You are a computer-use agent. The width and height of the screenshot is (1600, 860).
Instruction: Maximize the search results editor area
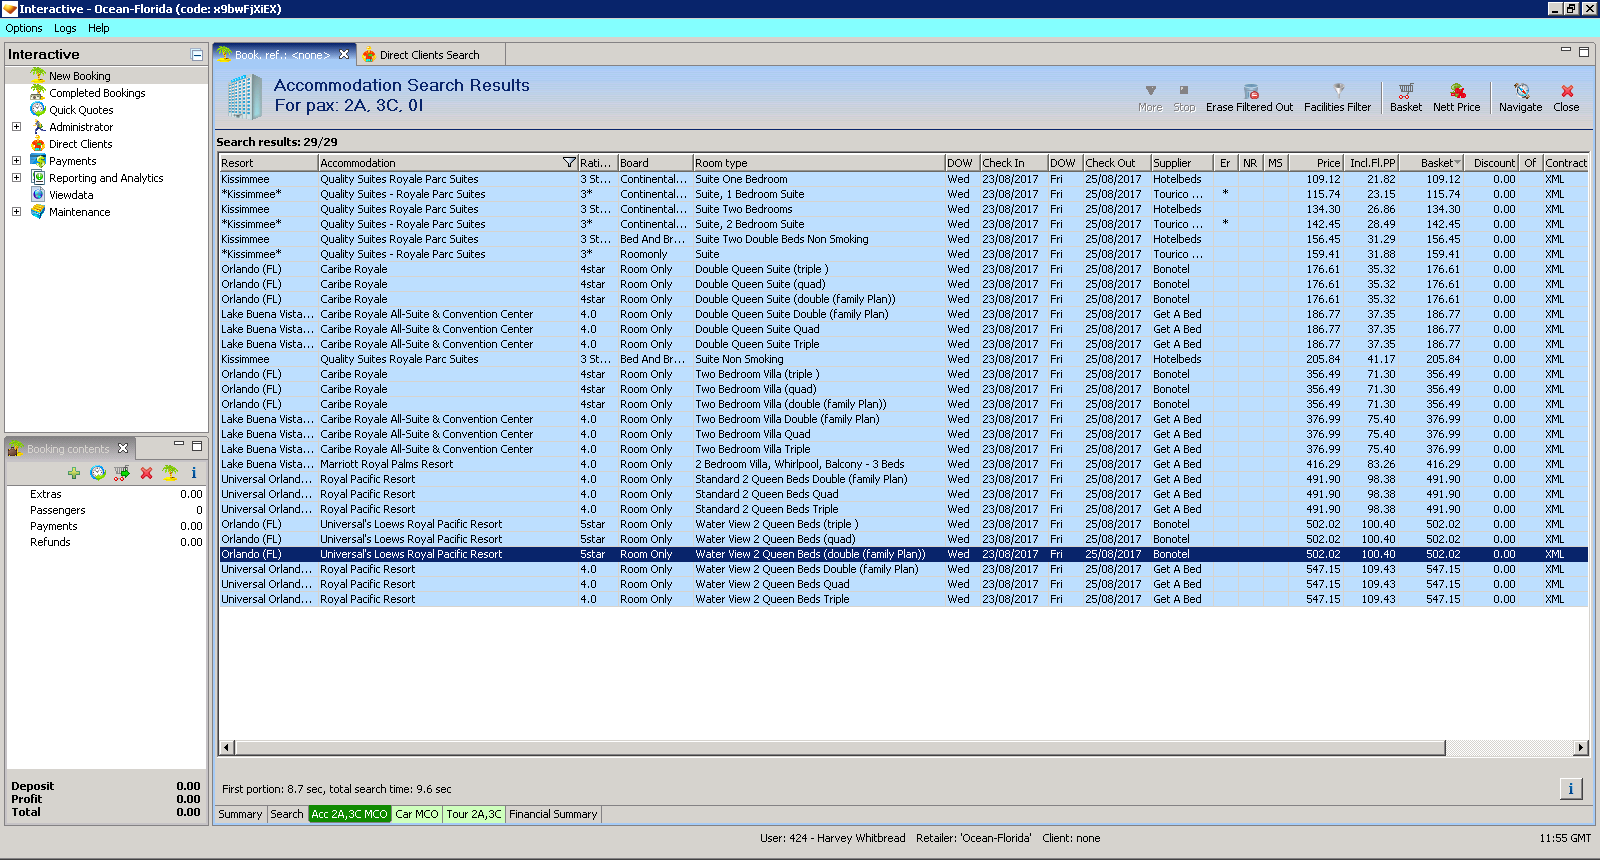pos(1584,51)
